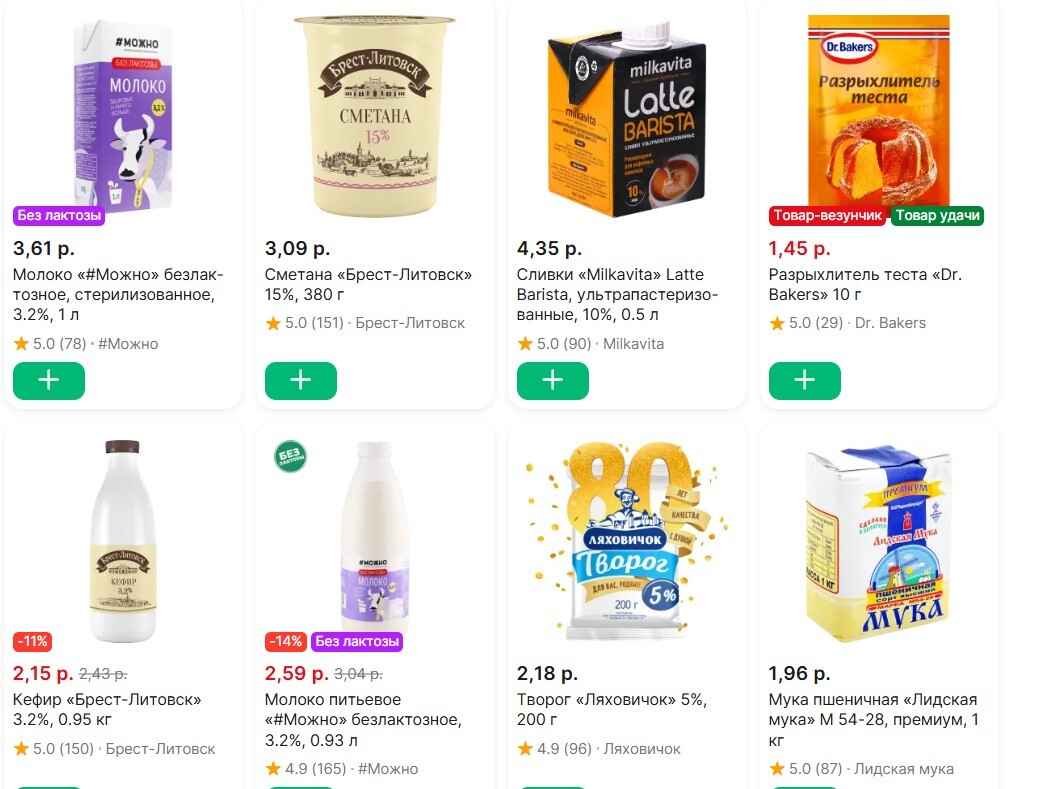Add Milkavita Latte Barista cream to cart

point(553,381)
